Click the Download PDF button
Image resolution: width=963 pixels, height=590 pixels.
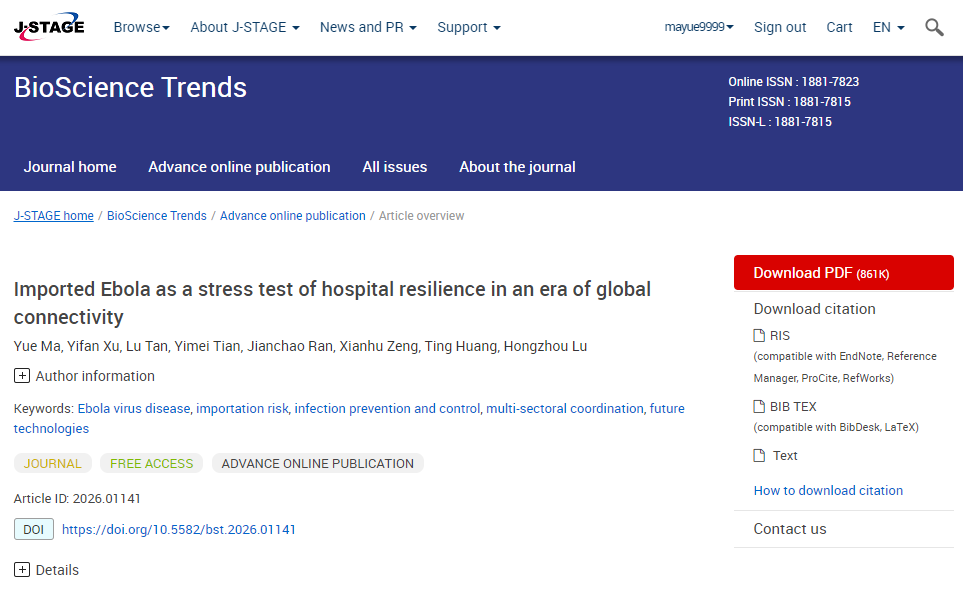[x=844, y=273]
